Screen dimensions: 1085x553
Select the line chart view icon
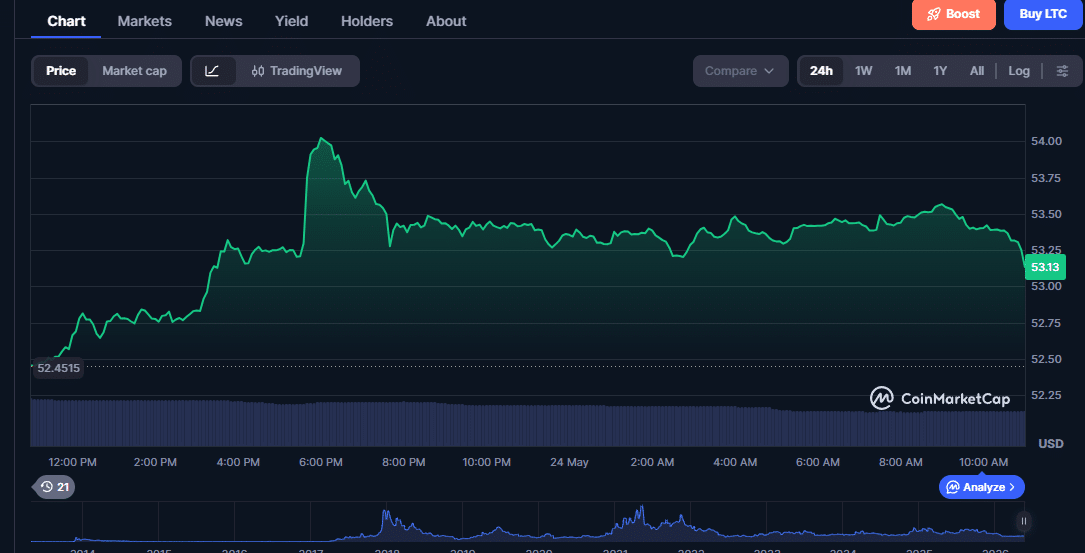pyautogui.click(x=212, y=71)
